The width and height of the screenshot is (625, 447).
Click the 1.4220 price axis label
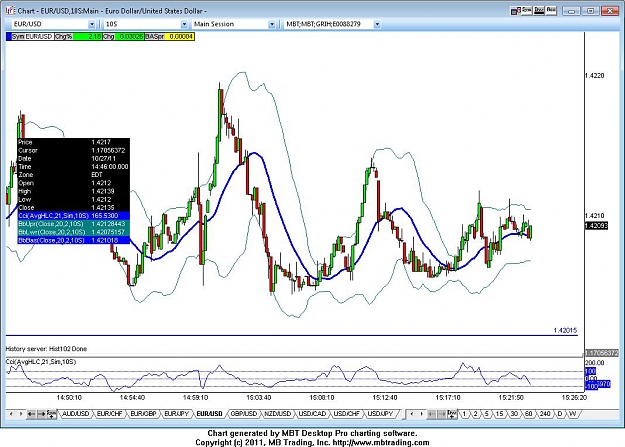point(594,76)
